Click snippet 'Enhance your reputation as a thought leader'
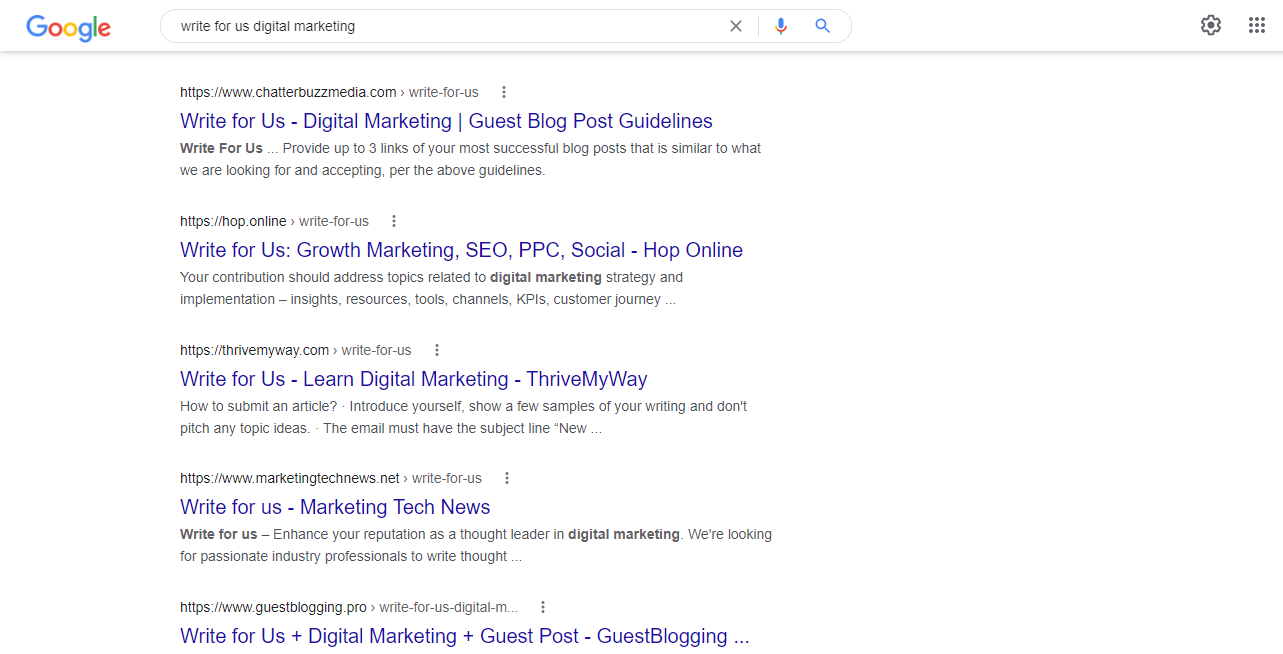Image resolution: width=1283 pixels, height=654 pixels. 476,545
